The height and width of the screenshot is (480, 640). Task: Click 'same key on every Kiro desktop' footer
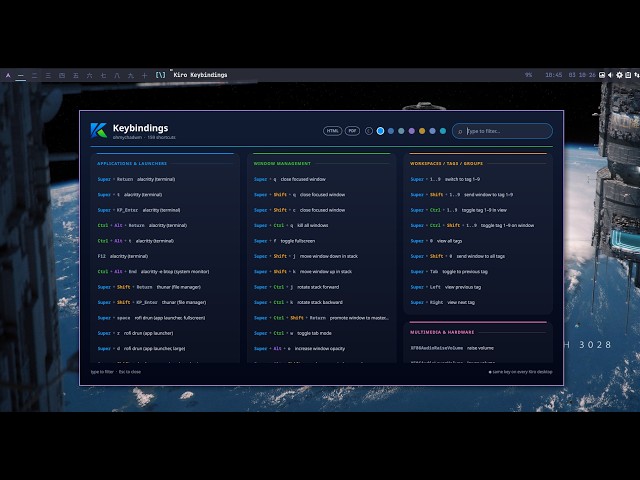(521, 372)
